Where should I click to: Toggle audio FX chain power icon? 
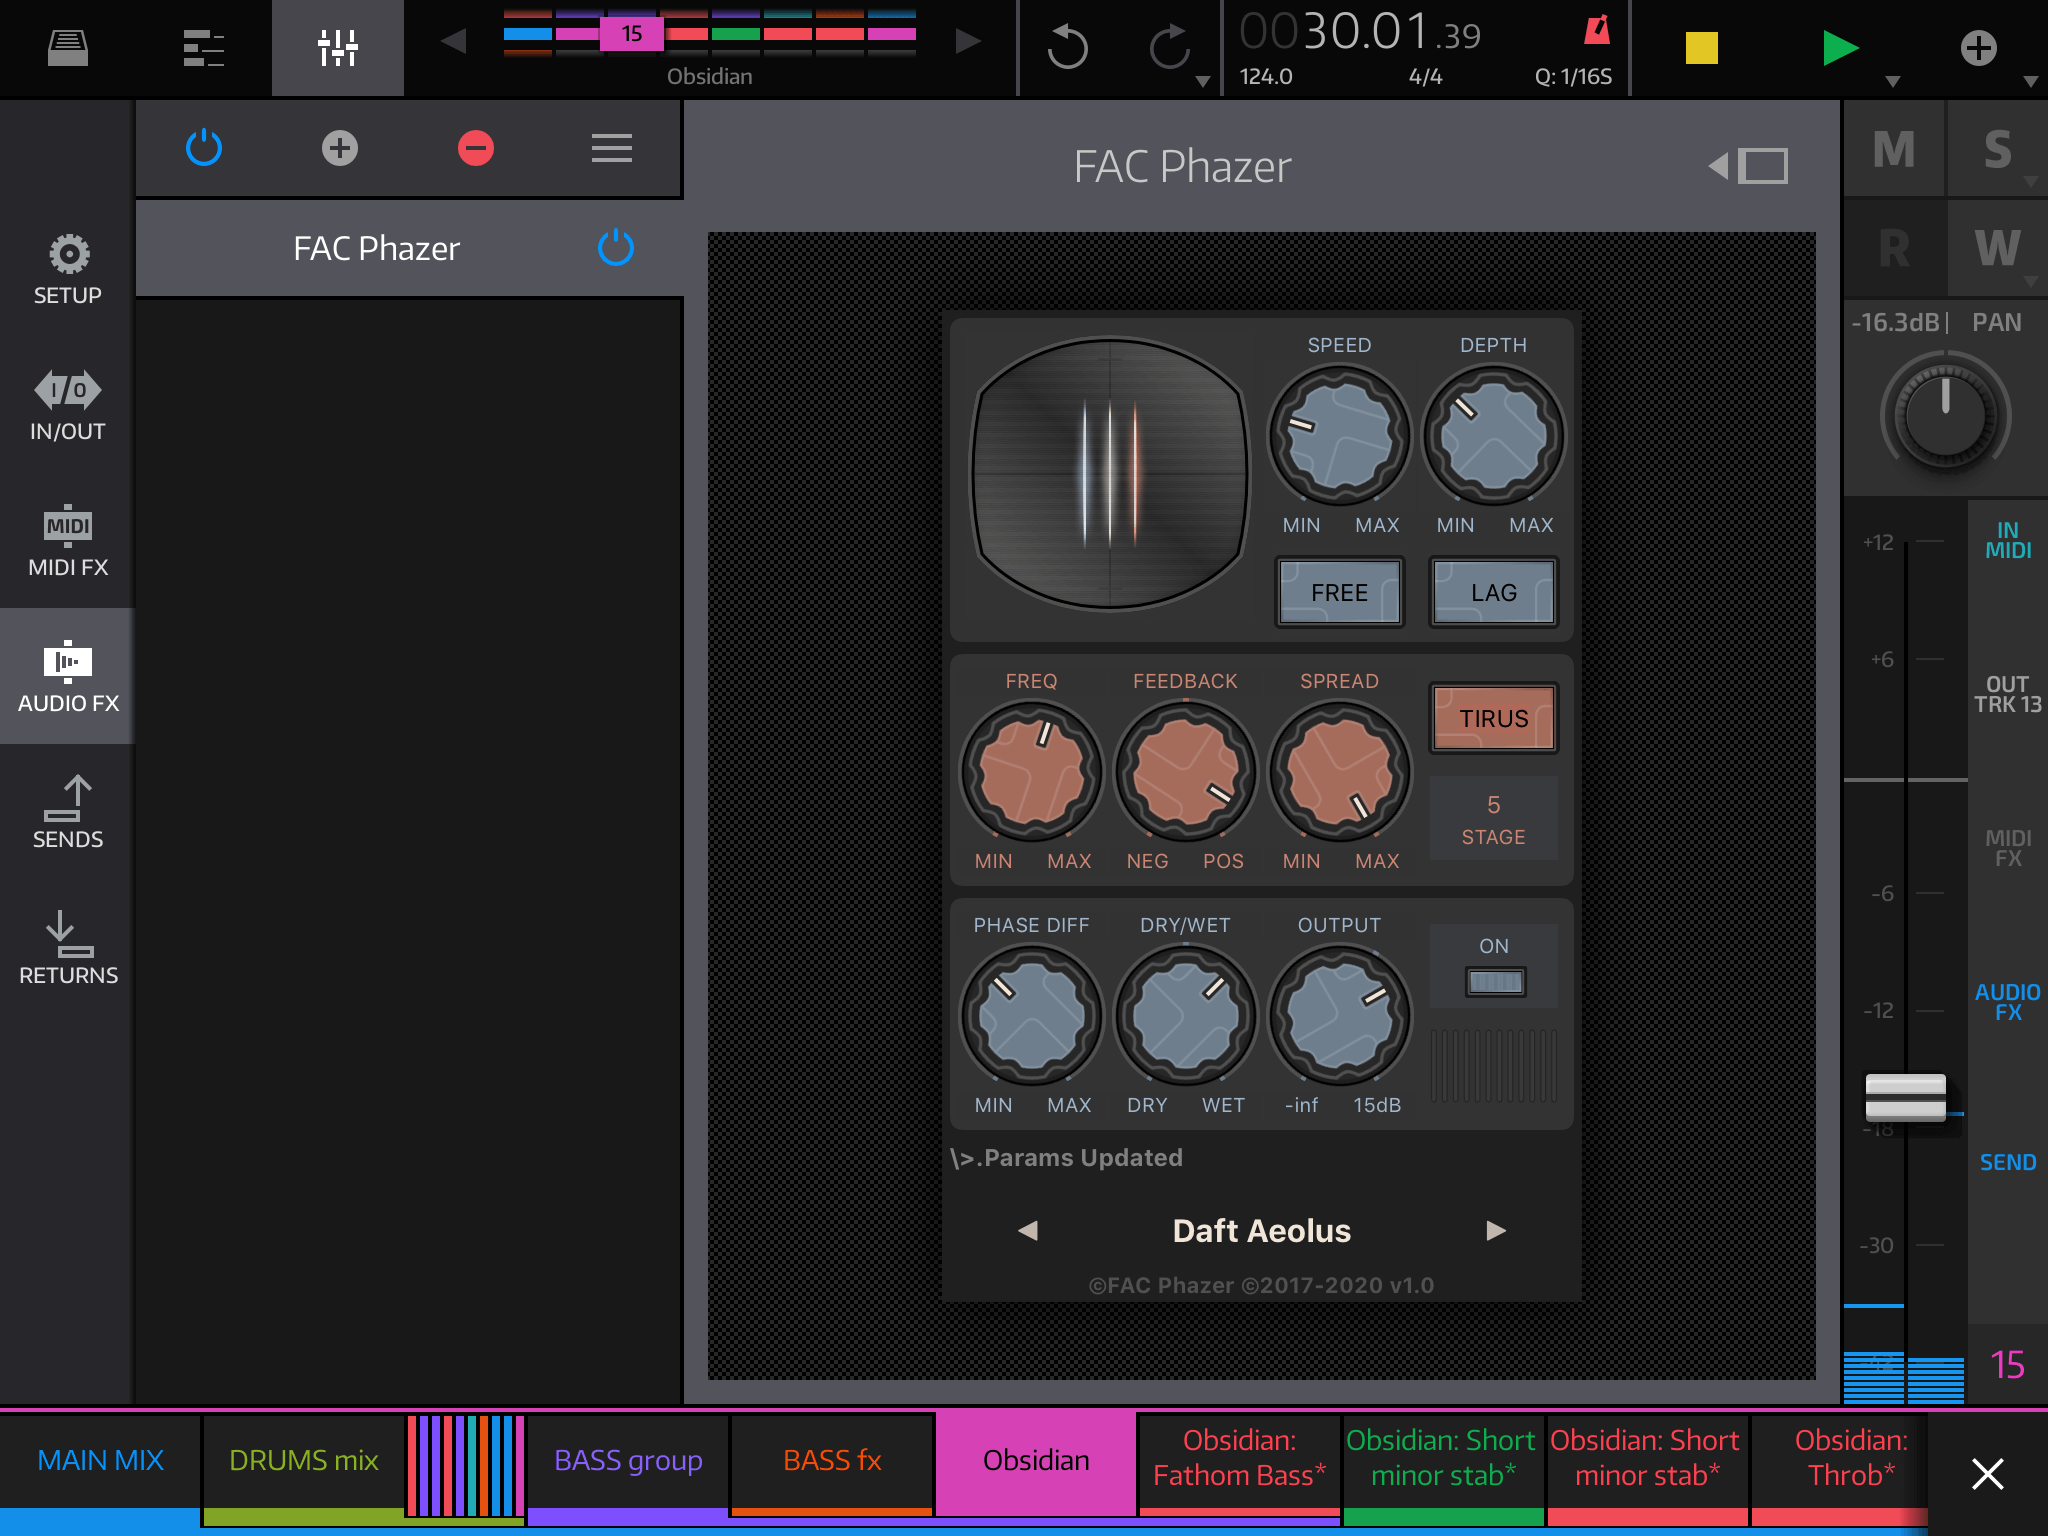click(204, 148)
